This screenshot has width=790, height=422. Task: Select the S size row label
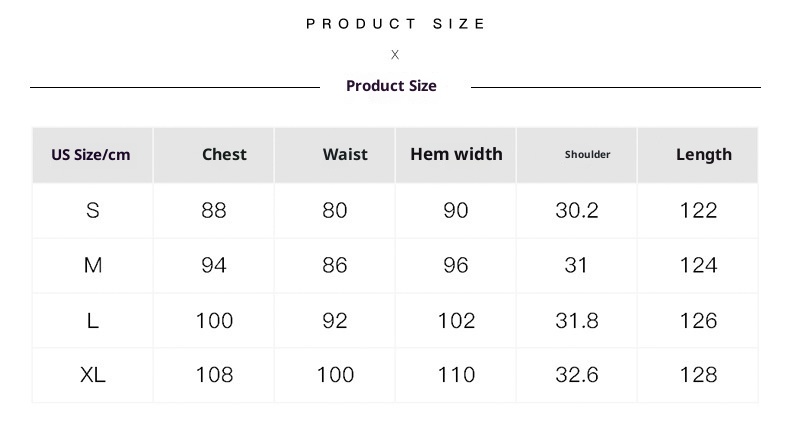coord(93,210)
